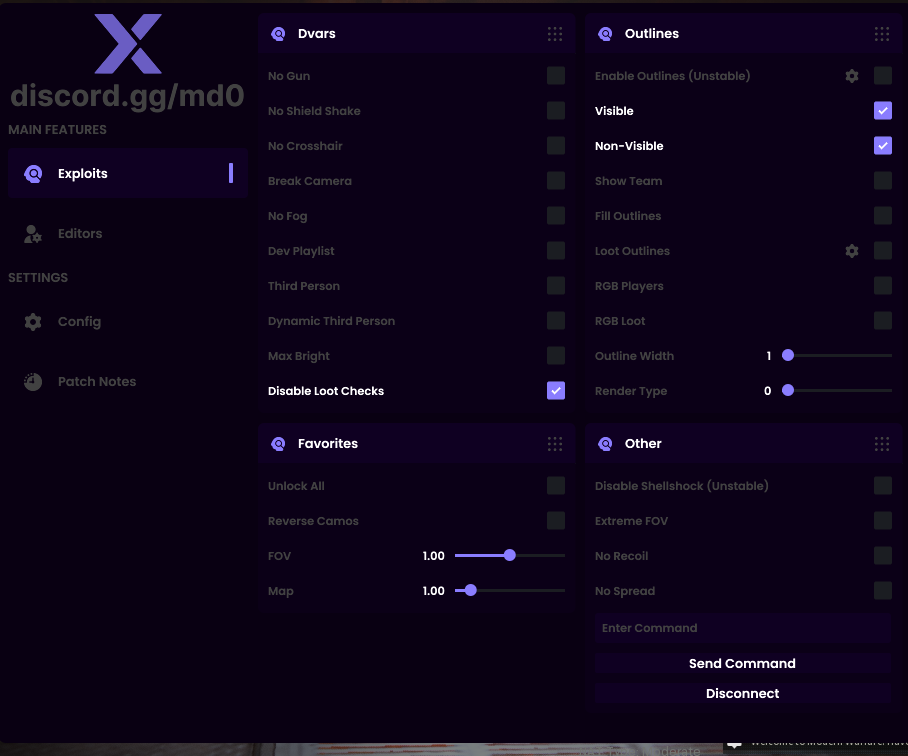Screen dimensions: 908x756
Task: Click the Outline Width value 1
Action: (769, 356)
